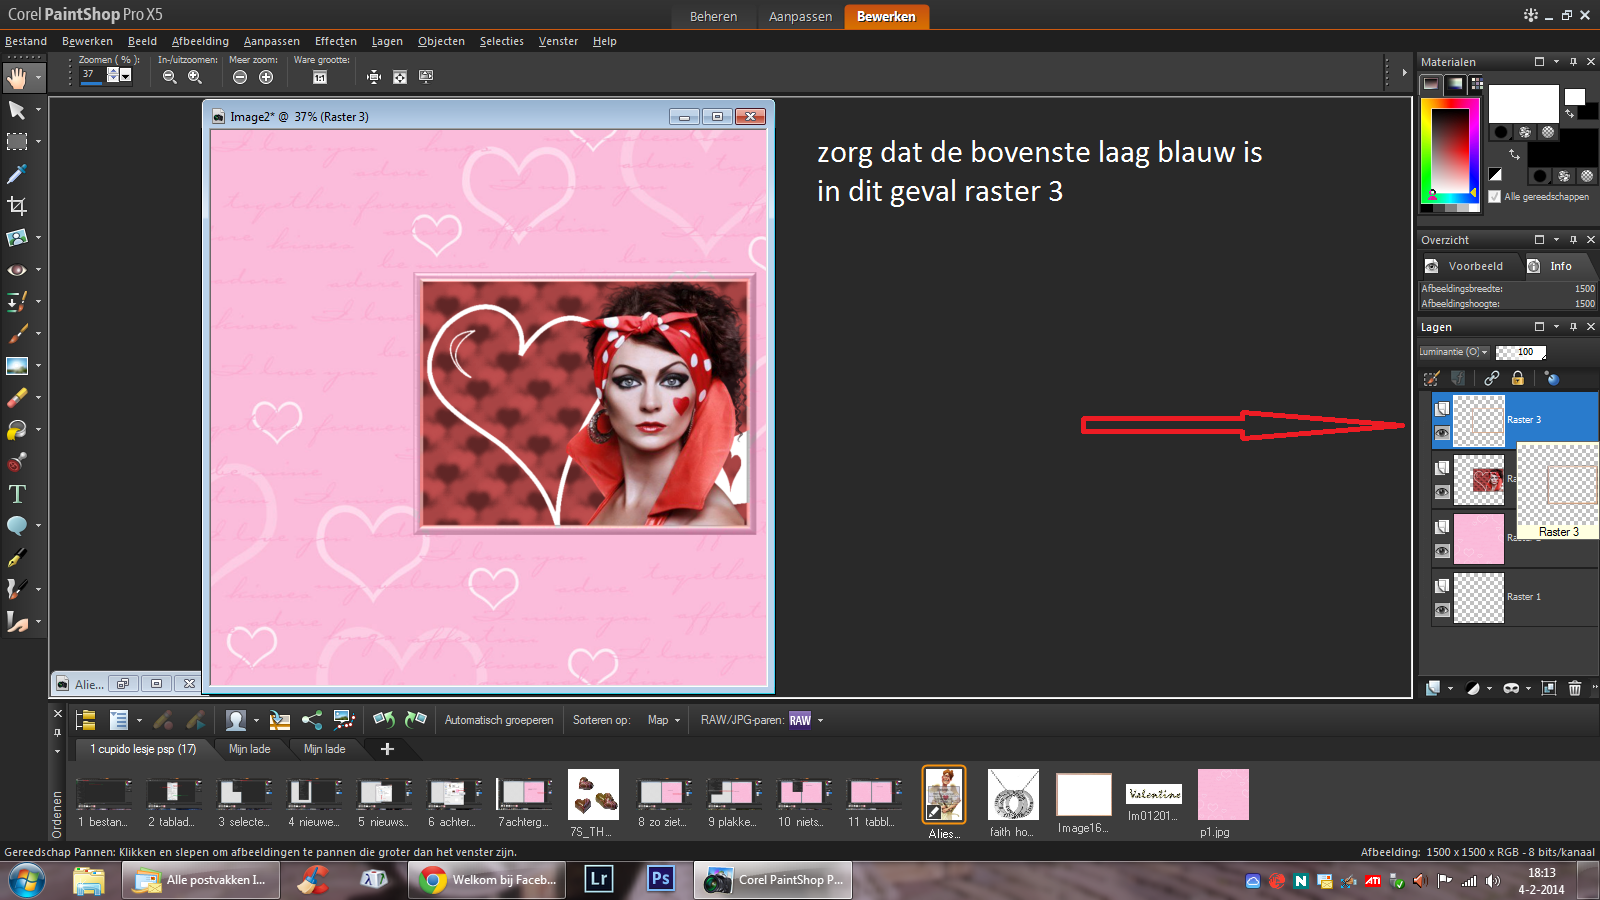Choose the Eraser tool
The image size is (1600, 900).
tap(17, 398)
